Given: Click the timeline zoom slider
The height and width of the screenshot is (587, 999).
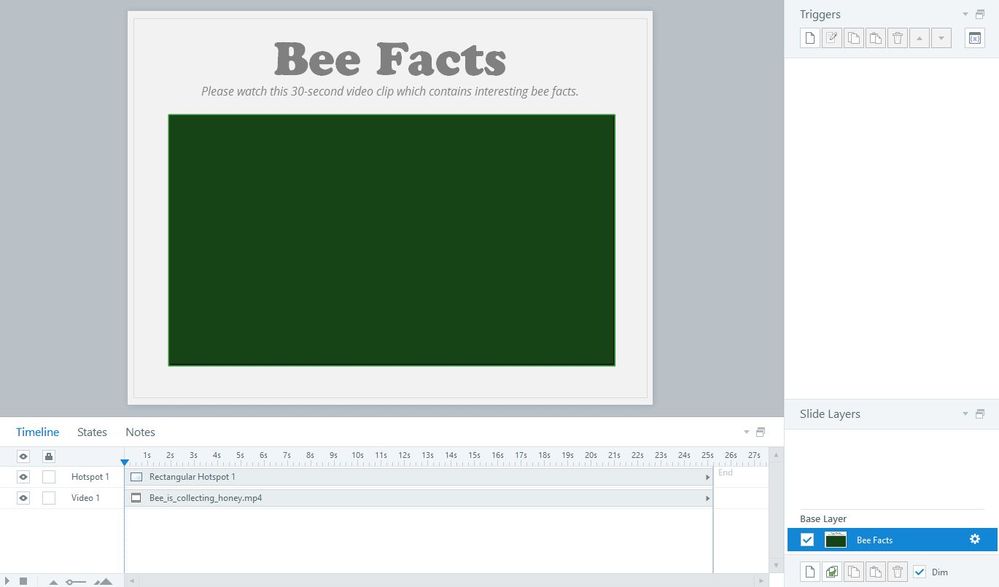Looking at the screenshot, I should pyautogui.click(x=76, y=581).
